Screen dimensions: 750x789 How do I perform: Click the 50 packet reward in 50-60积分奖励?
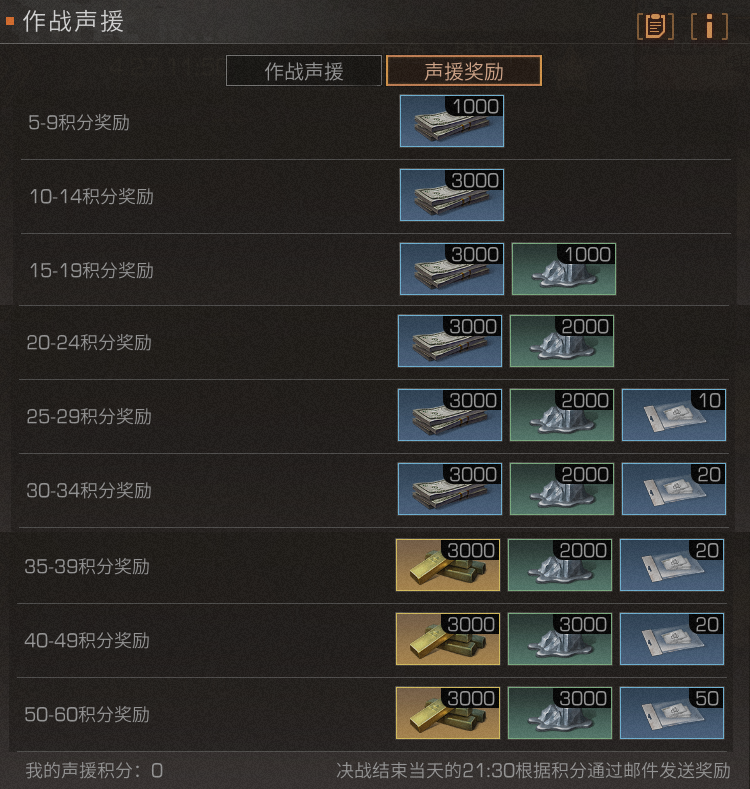[x=672, y=713]
